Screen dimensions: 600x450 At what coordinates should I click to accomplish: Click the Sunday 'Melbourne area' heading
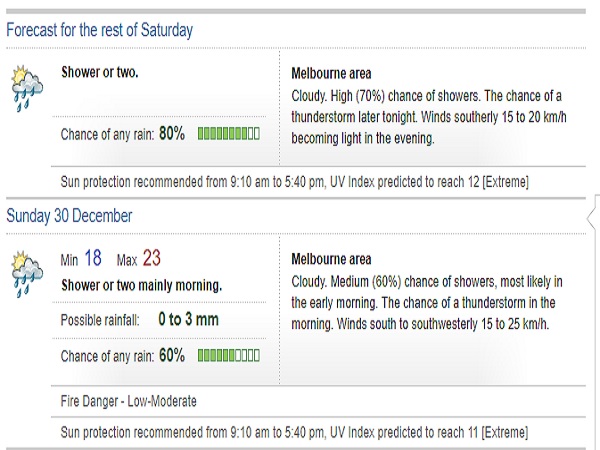tap(330, 260)
